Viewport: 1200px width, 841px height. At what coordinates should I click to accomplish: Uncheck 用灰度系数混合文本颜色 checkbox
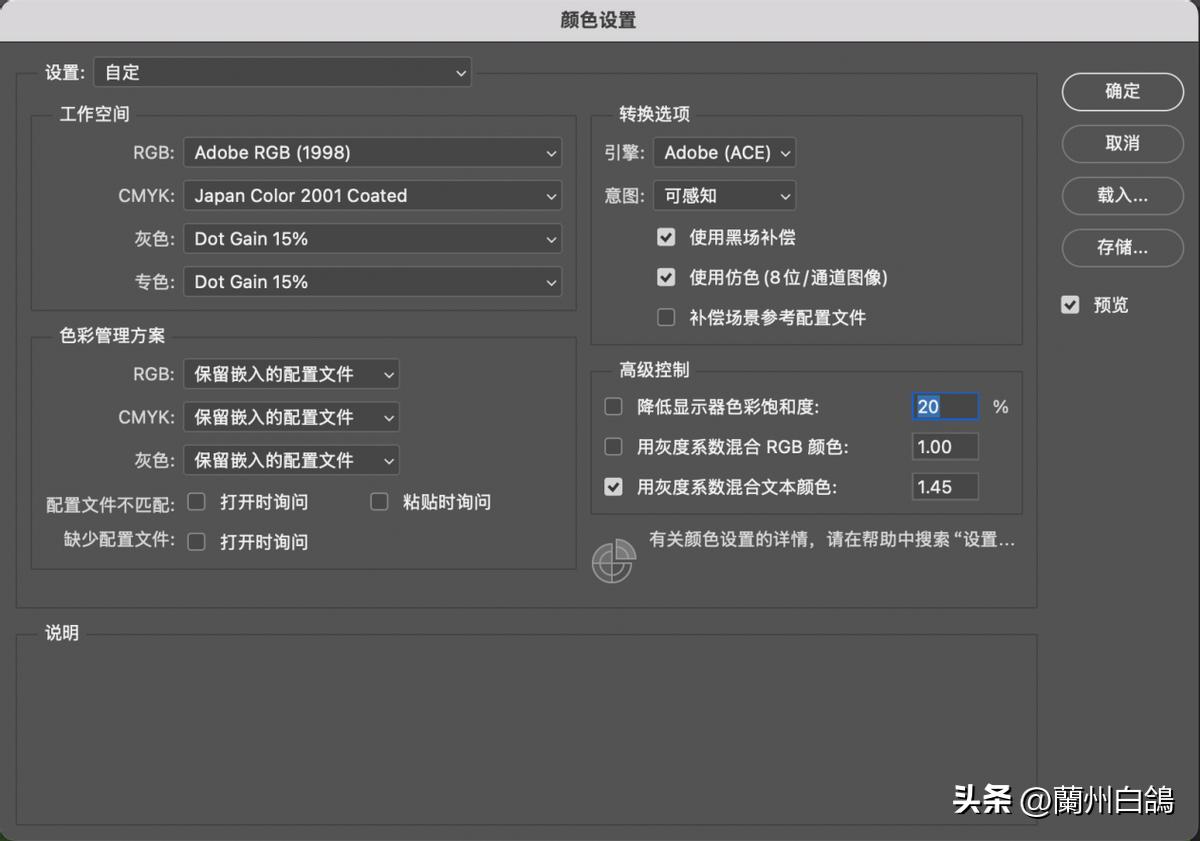(614, 487)
